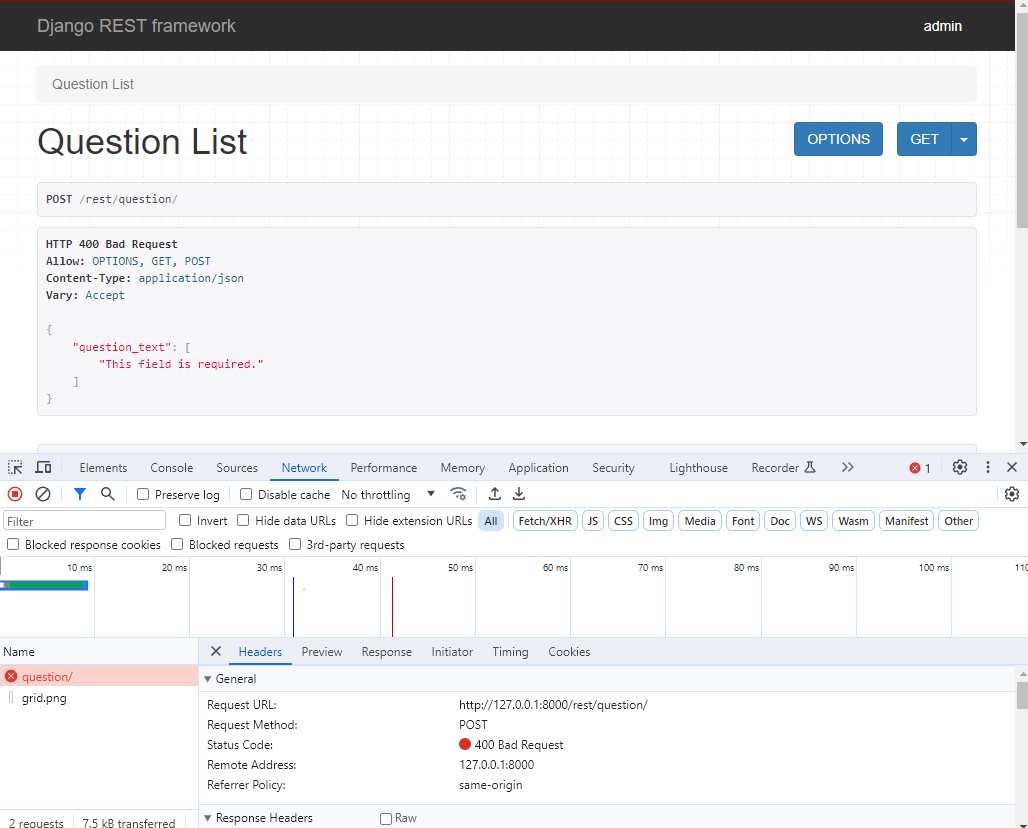
Task: Select the grid.png request row
Action: (x=99, y=698)
